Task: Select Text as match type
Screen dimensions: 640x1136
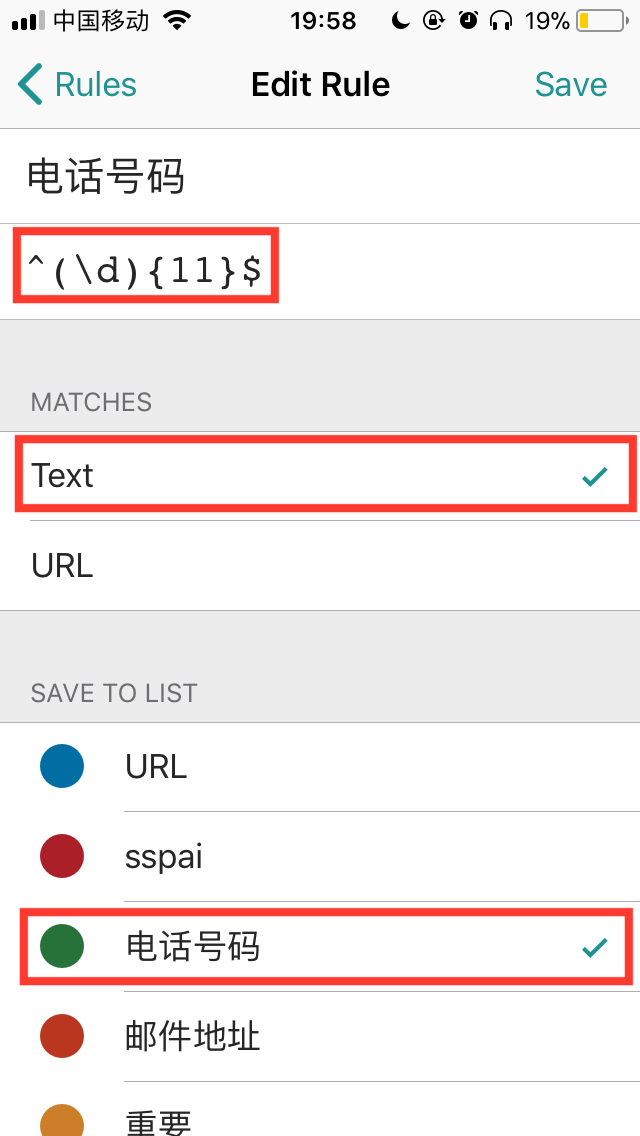Action: pos(320,476)
